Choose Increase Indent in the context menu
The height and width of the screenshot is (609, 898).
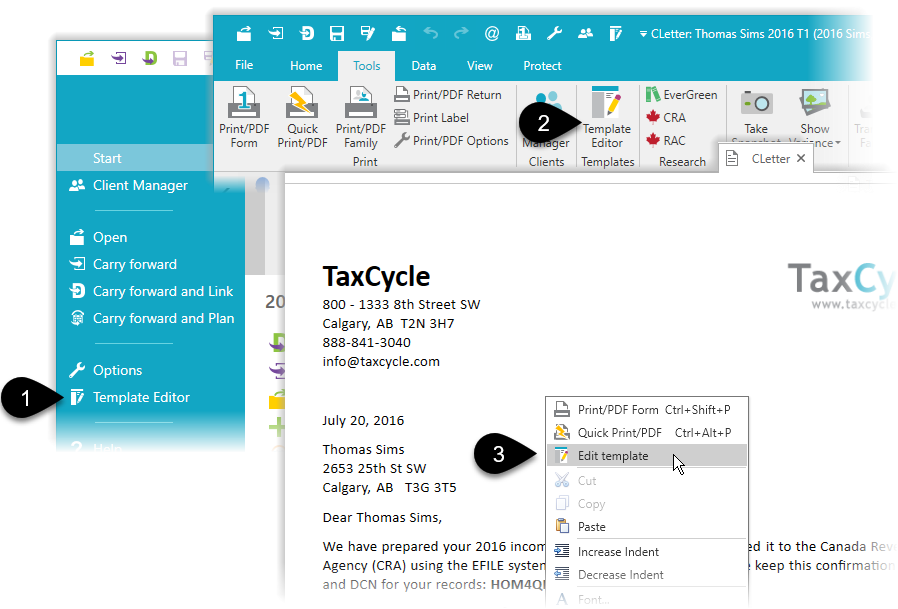647,552
